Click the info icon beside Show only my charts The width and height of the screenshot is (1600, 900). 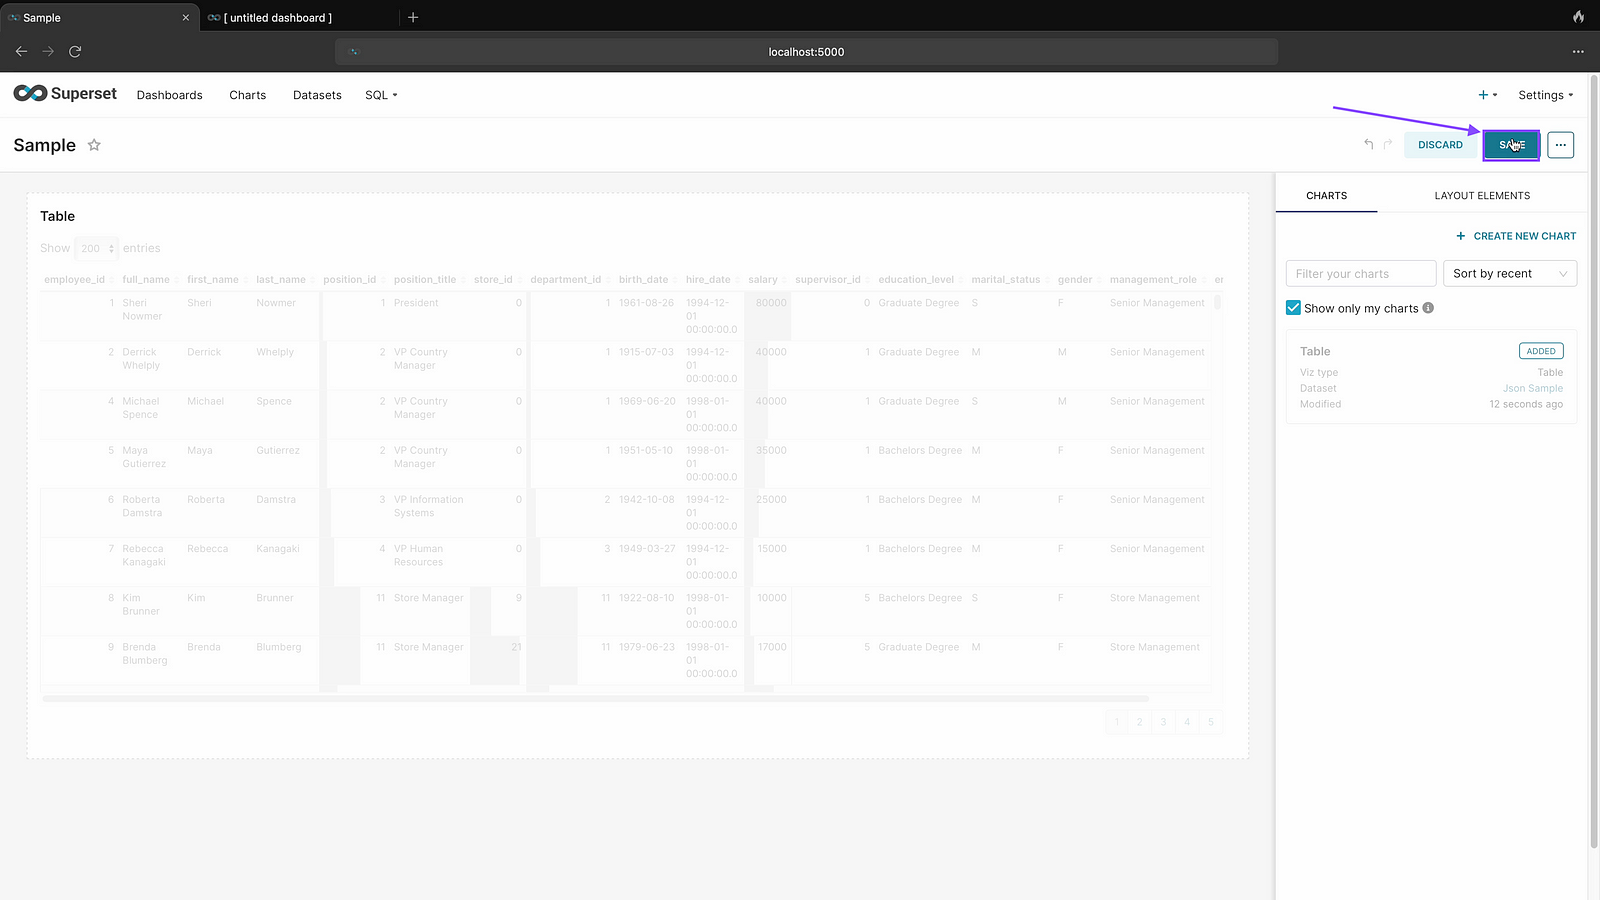1428,308
